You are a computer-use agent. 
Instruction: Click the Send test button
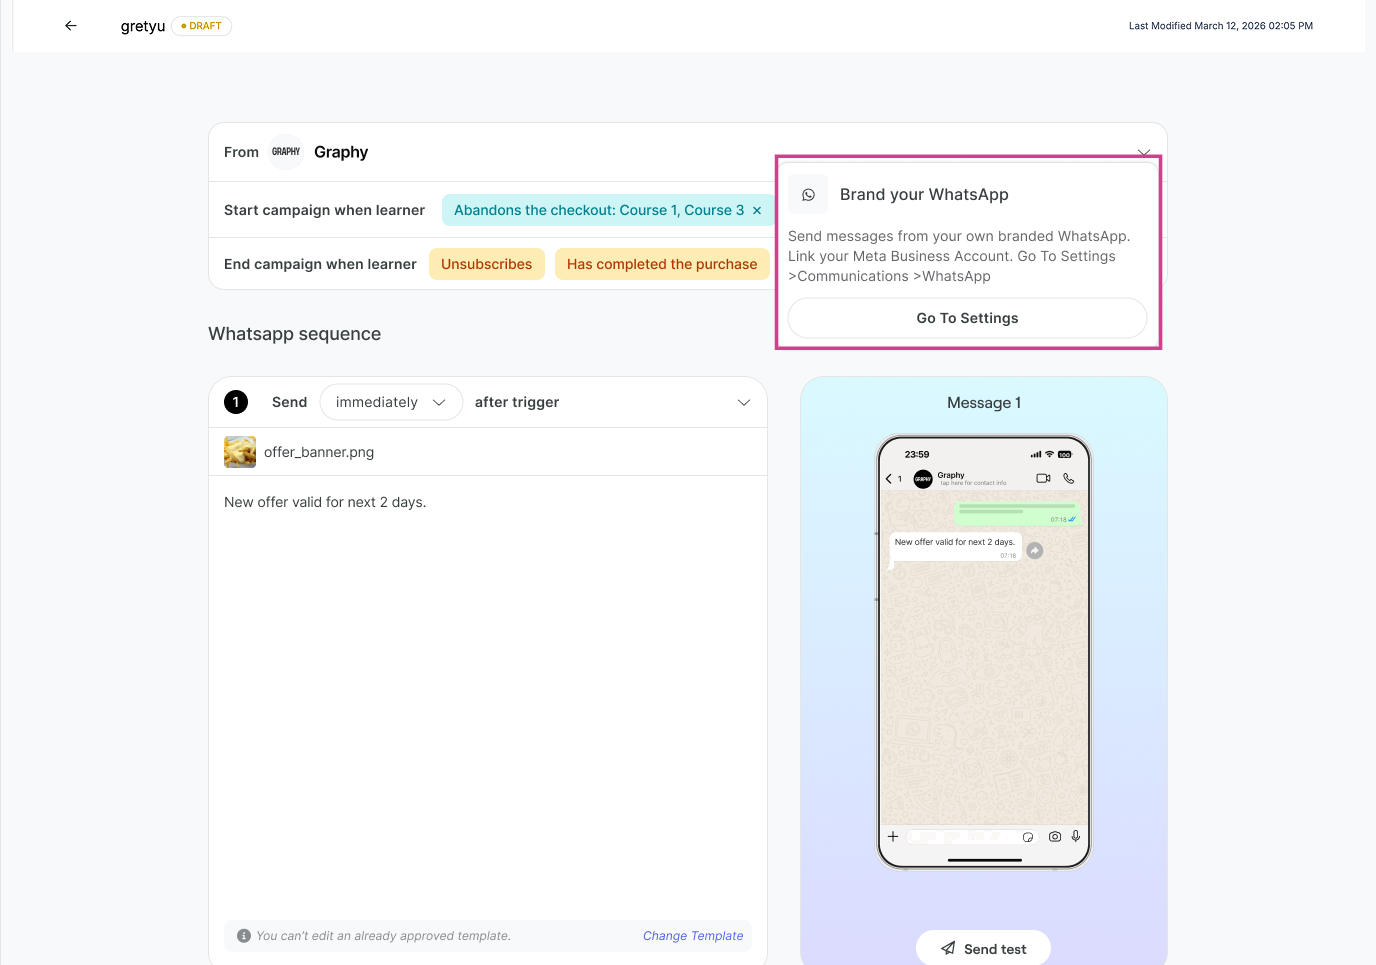tap(983, 948)
